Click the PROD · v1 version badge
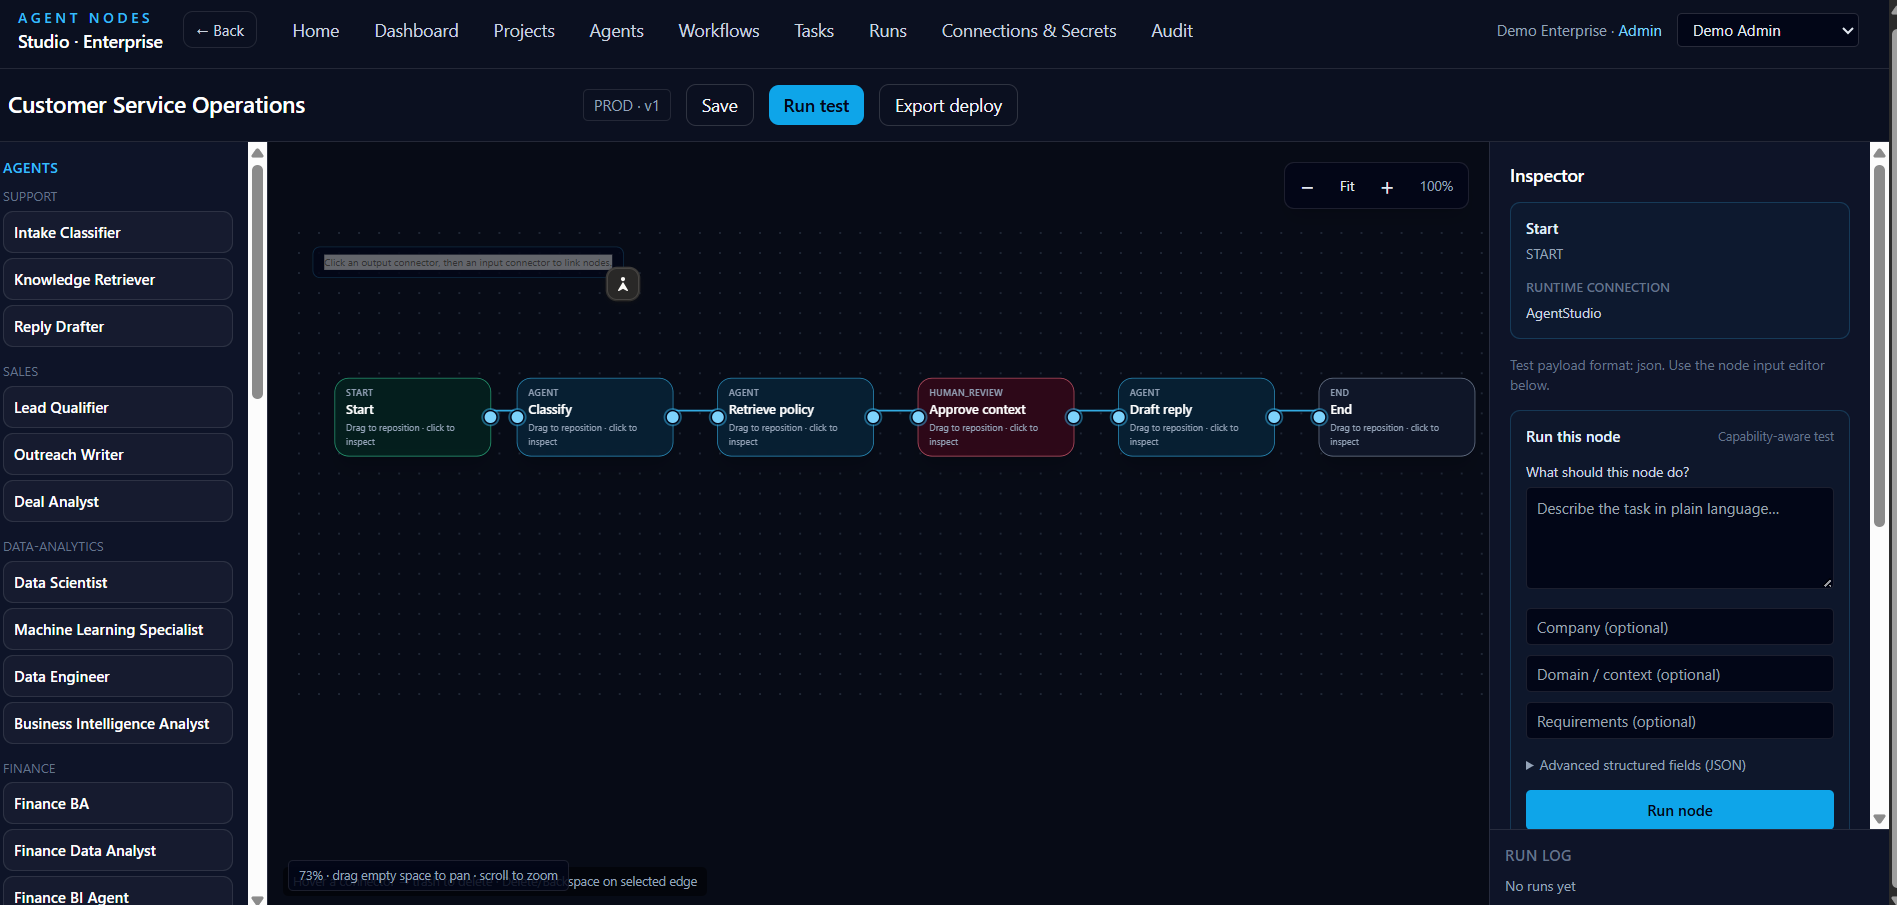This screenshot has width=1897, height=905. 627,106
